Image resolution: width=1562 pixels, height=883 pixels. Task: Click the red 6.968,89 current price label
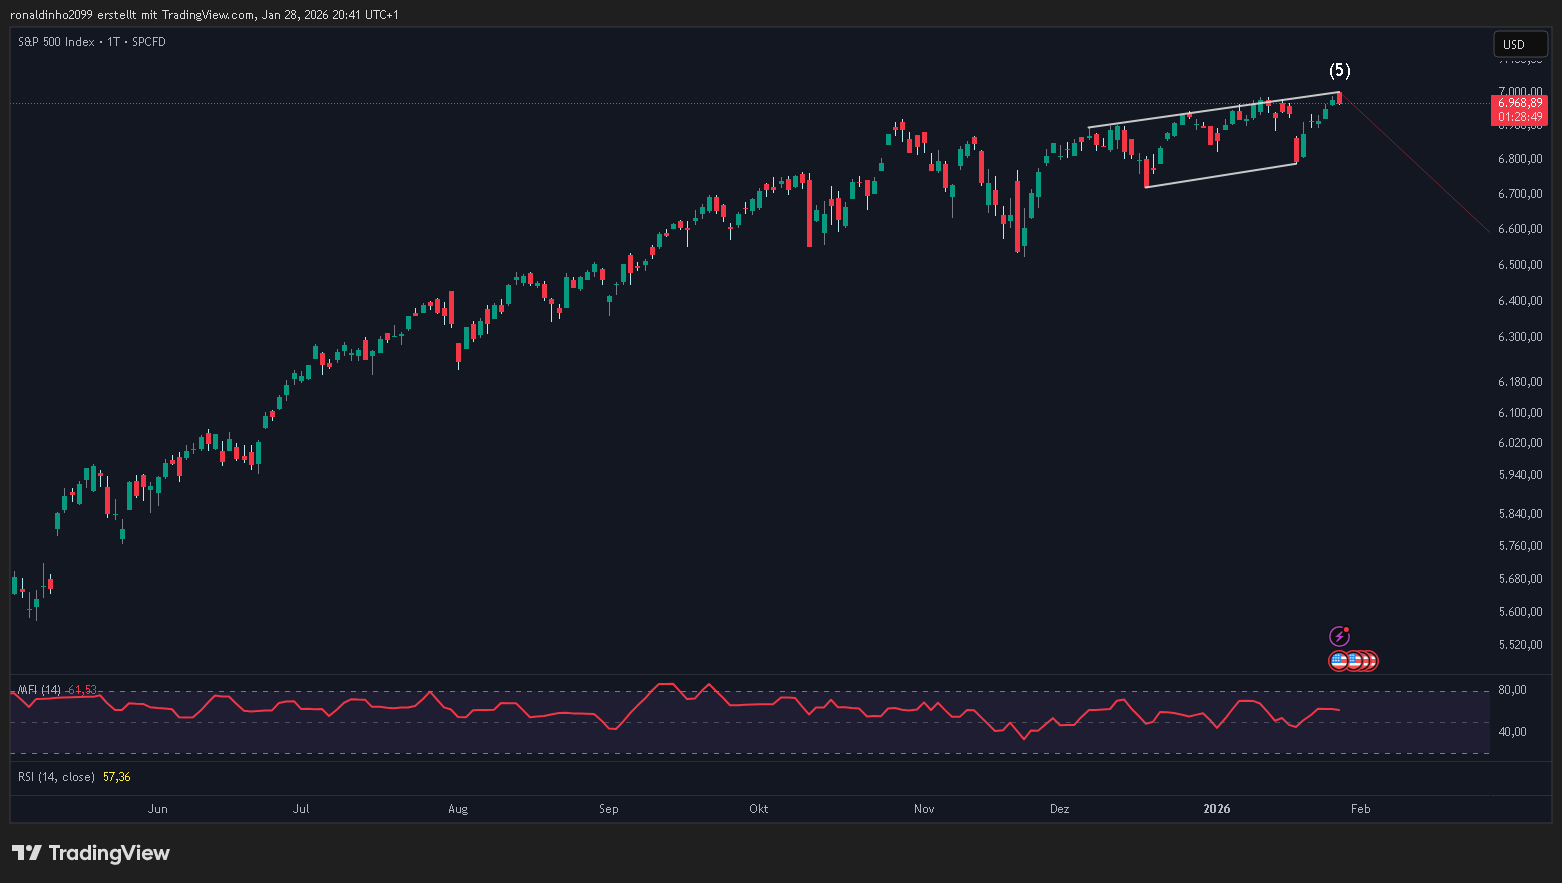pos(1519,103)
